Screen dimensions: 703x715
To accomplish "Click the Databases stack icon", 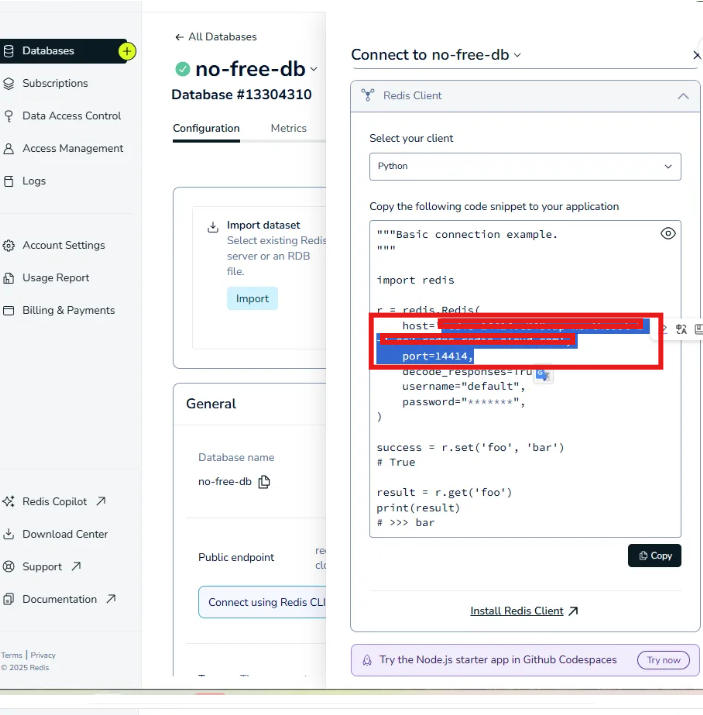I will pyautogui.click(x=8, y=51).
